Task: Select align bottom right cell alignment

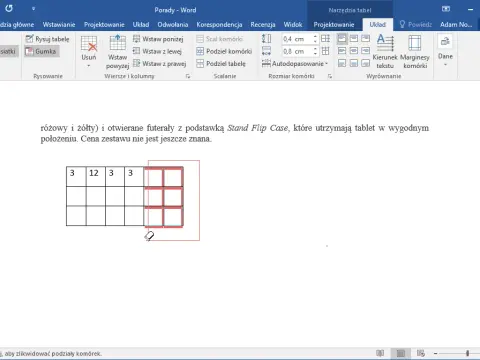Action: [x=365, y=63]
